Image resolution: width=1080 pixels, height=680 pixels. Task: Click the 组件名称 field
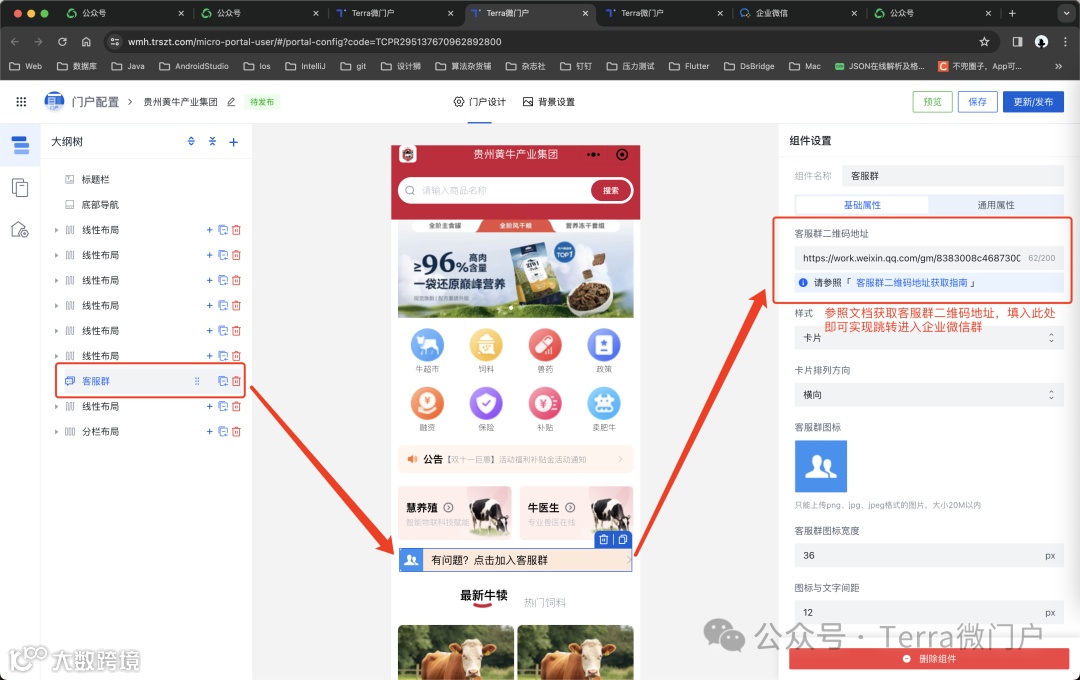coord(954,176)
